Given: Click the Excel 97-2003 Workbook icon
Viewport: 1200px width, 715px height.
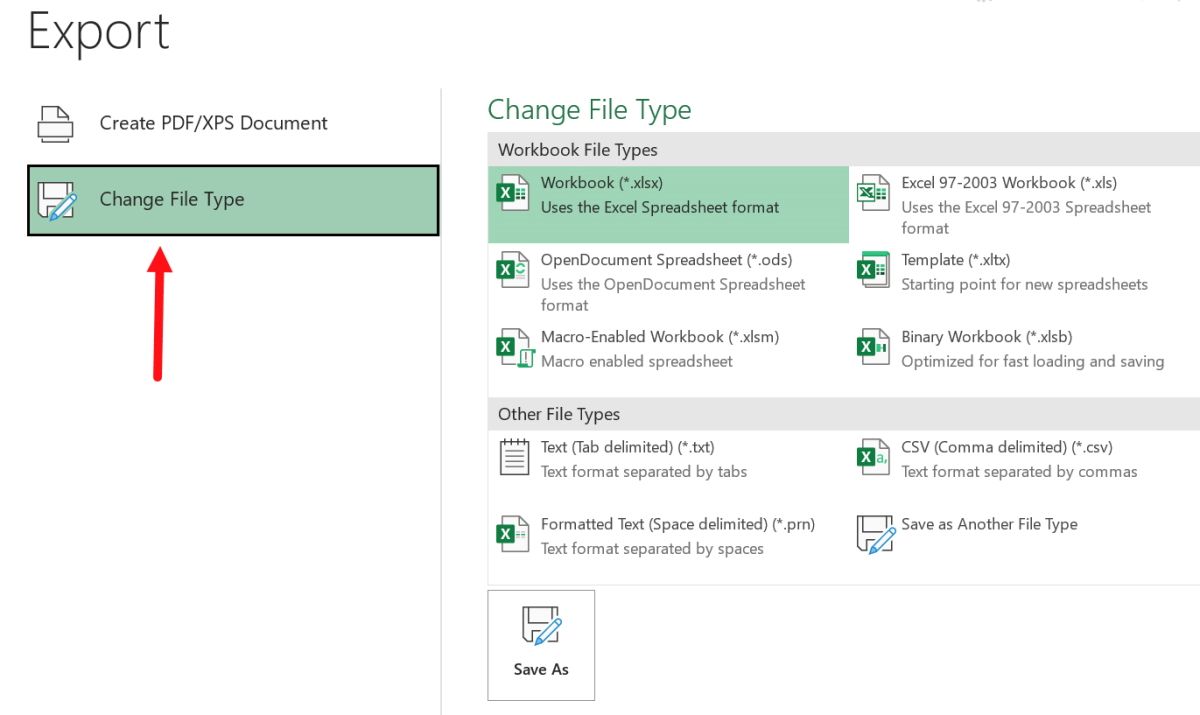Looking at the screenshot, I should [873, 193].
